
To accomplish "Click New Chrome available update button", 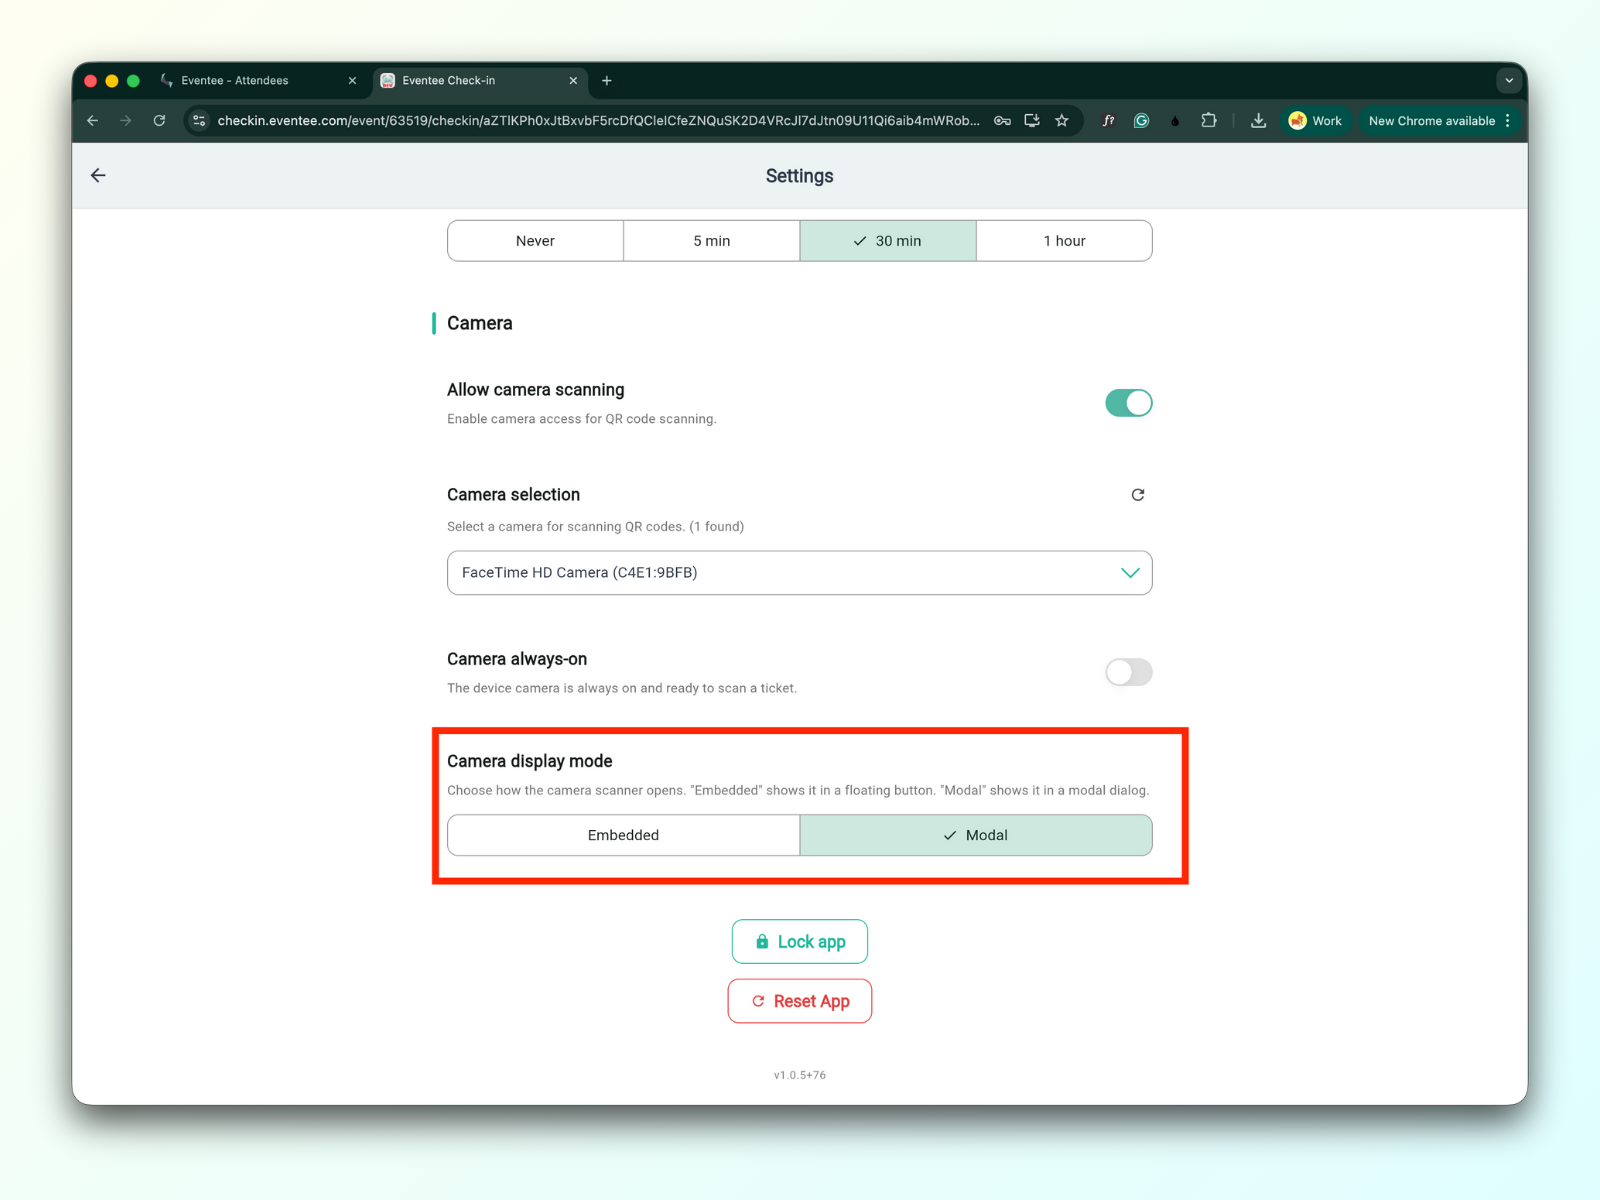I will click(1440, 121).
